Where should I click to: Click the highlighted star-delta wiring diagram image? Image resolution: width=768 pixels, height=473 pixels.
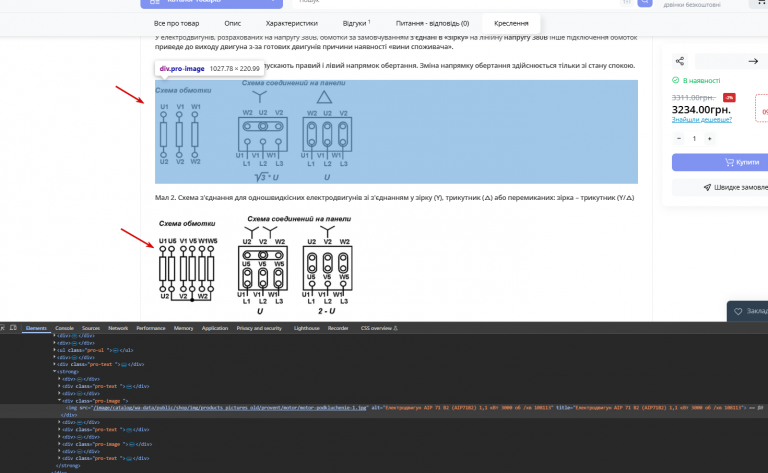pyautogui.click(x=254, y=131)
